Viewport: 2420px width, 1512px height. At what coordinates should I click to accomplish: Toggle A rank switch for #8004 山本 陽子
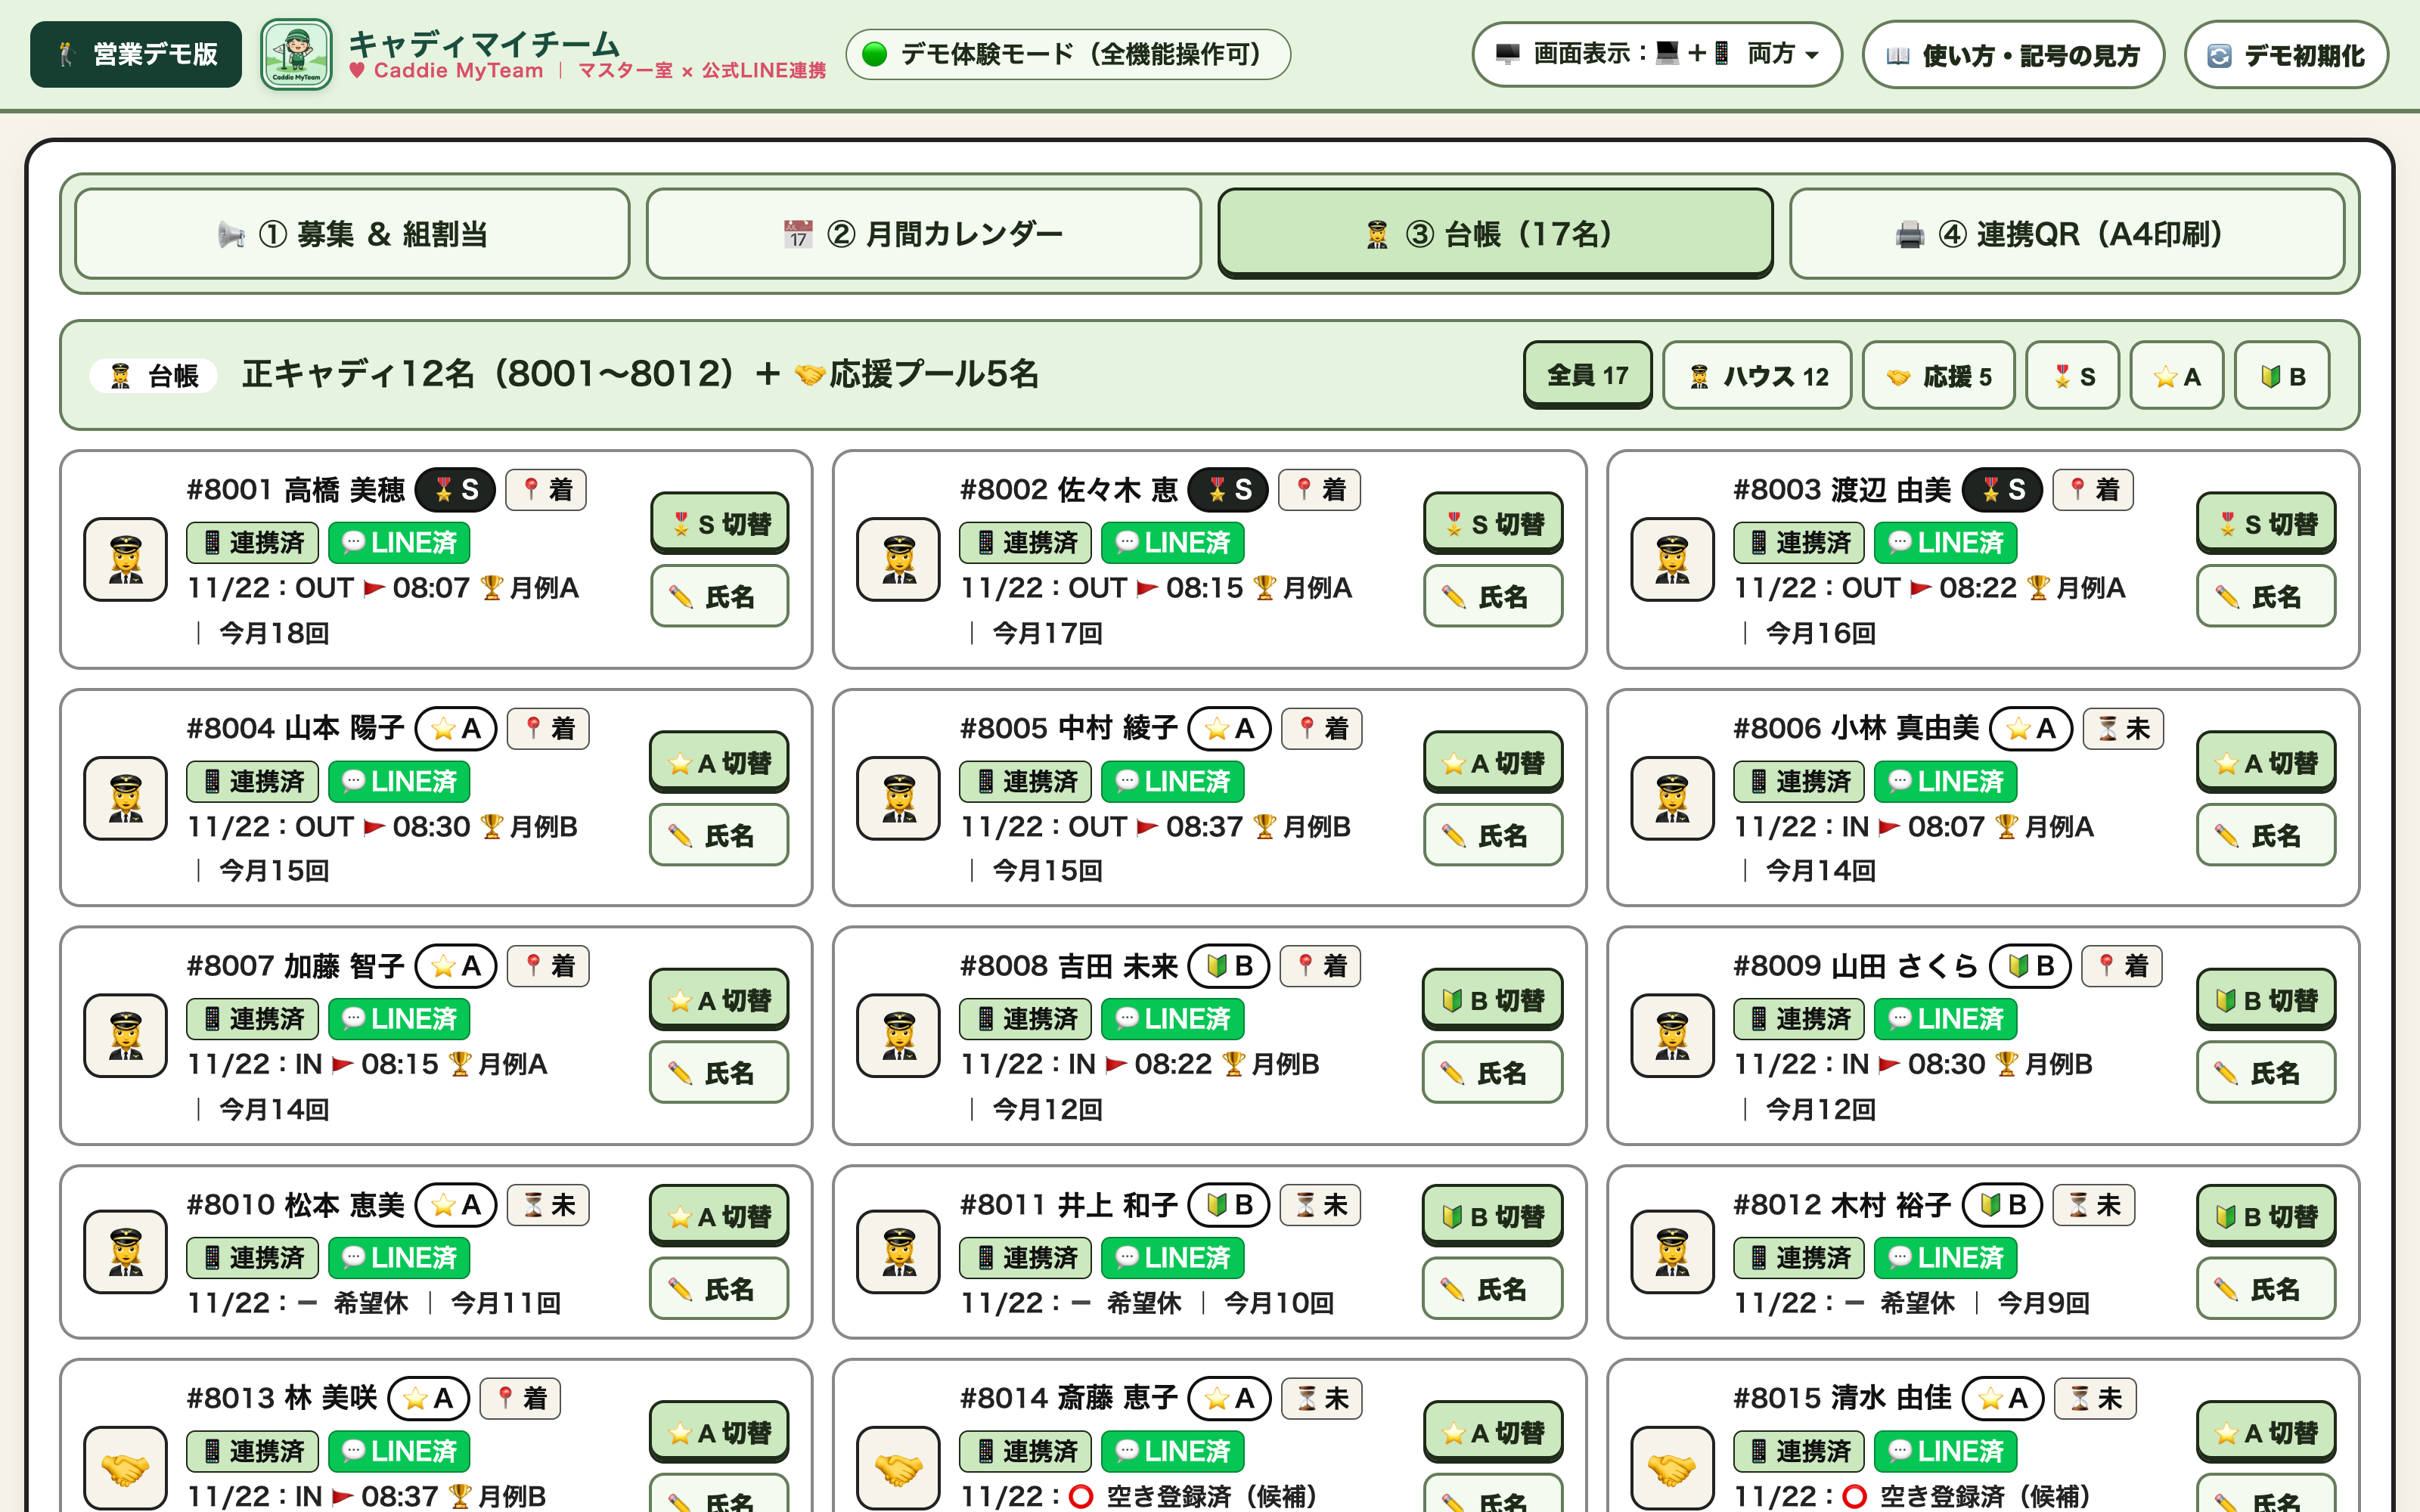(x=720, y=762)
